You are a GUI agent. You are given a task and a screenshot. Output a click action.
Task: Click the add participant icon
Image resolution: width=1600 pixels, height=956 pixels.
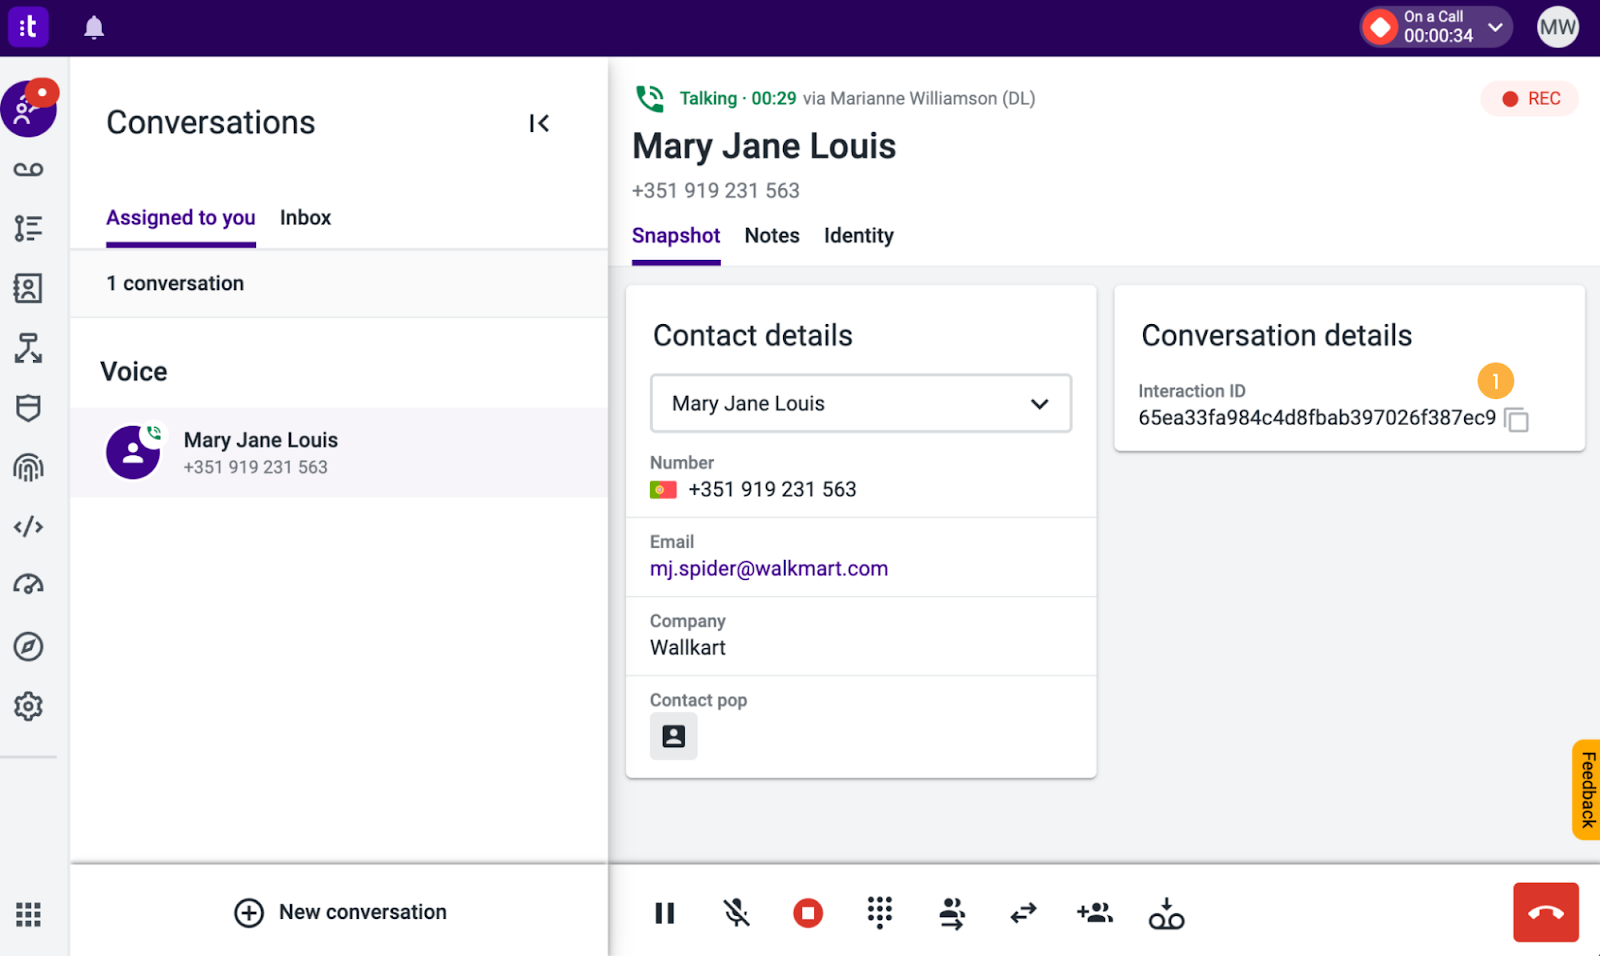coord(1095,912)
